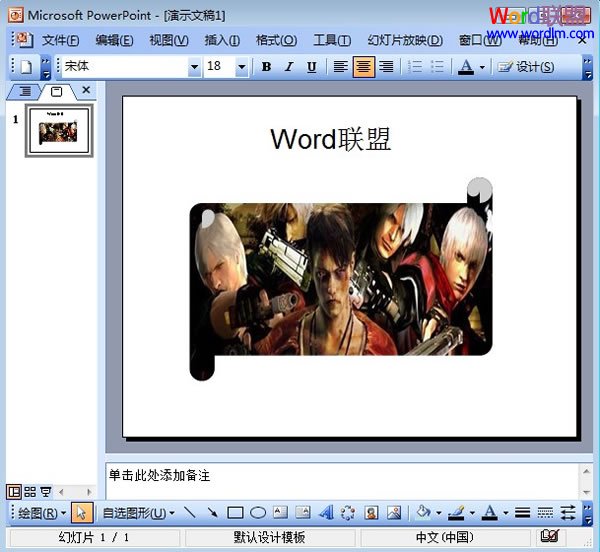Select the Rectangle drawing tool
The width and height of the screenshot is (600, 552).
pos(235,513)
